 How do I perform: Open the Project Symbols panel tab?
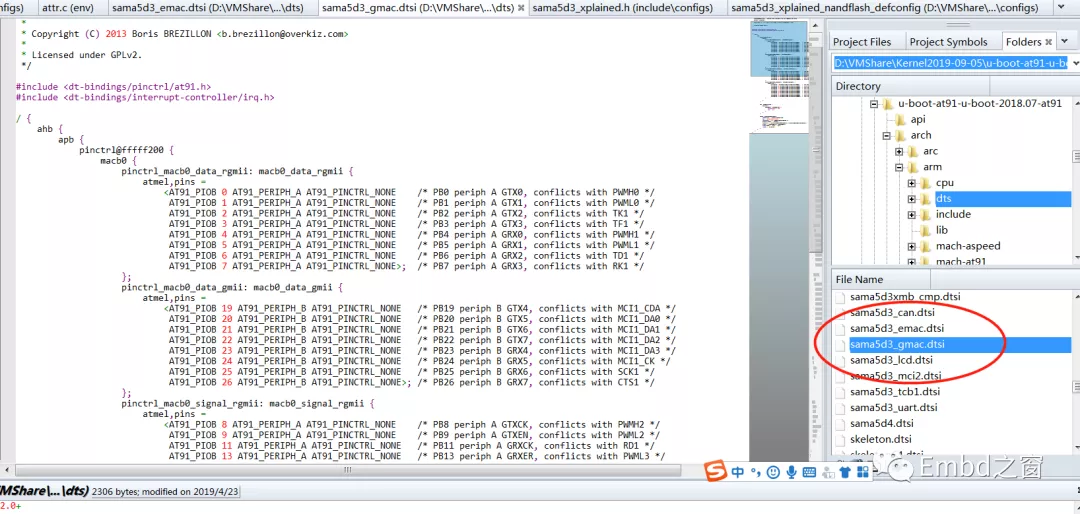(x=948, y=42)
